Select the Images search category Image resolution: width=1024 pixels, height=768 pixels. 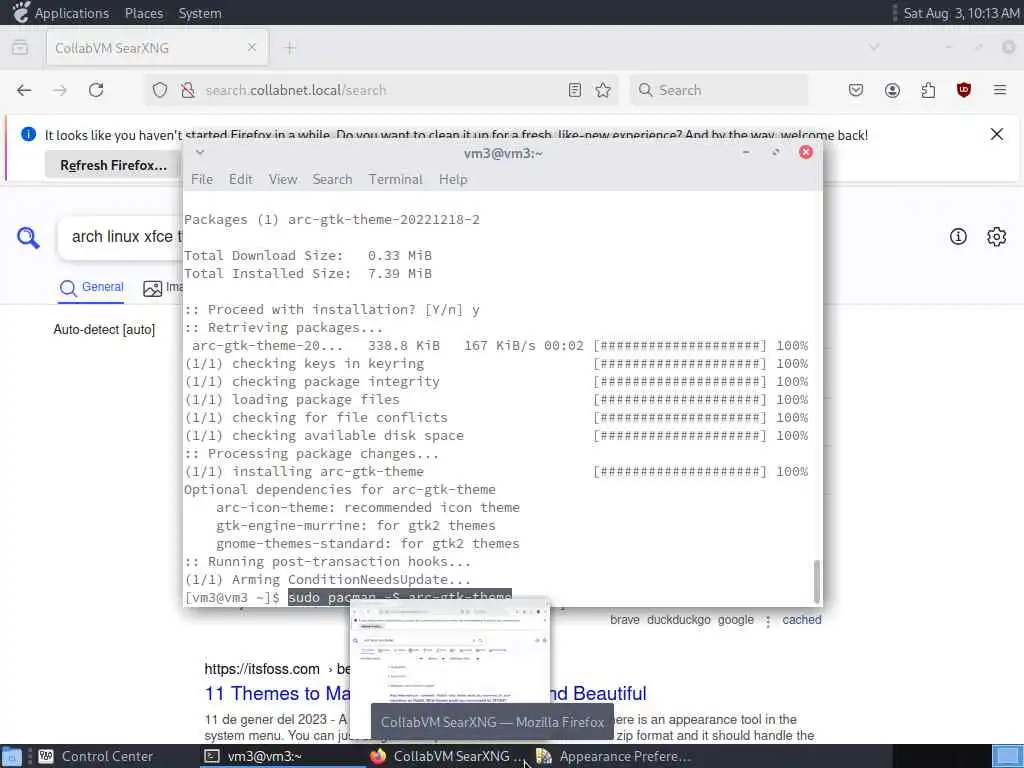(163, 287)
